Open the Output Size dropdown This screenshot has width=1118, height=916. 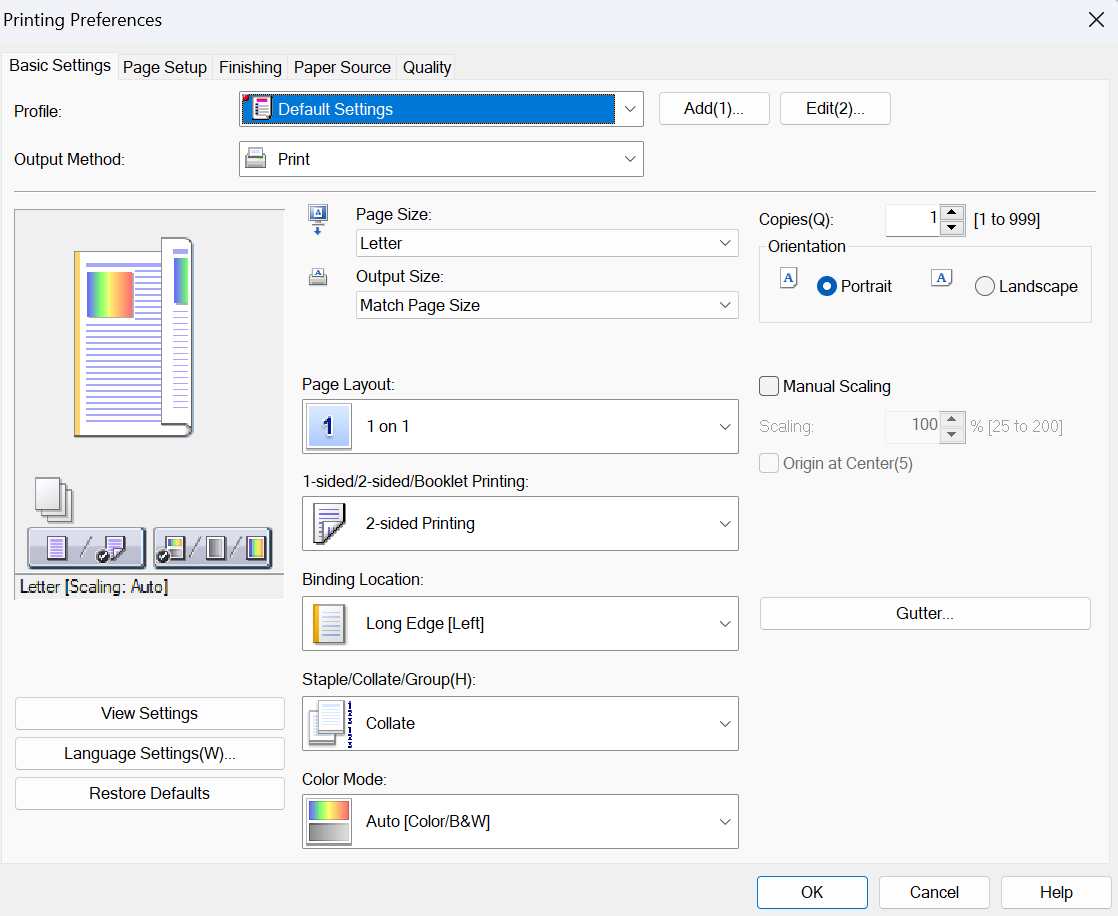click(546, 305)
